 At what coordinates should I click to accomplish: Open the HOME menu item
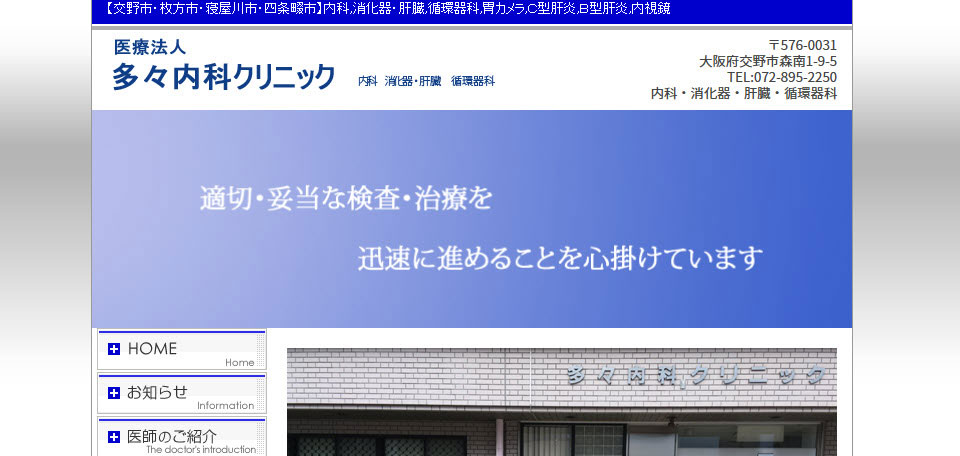[182, 350]
